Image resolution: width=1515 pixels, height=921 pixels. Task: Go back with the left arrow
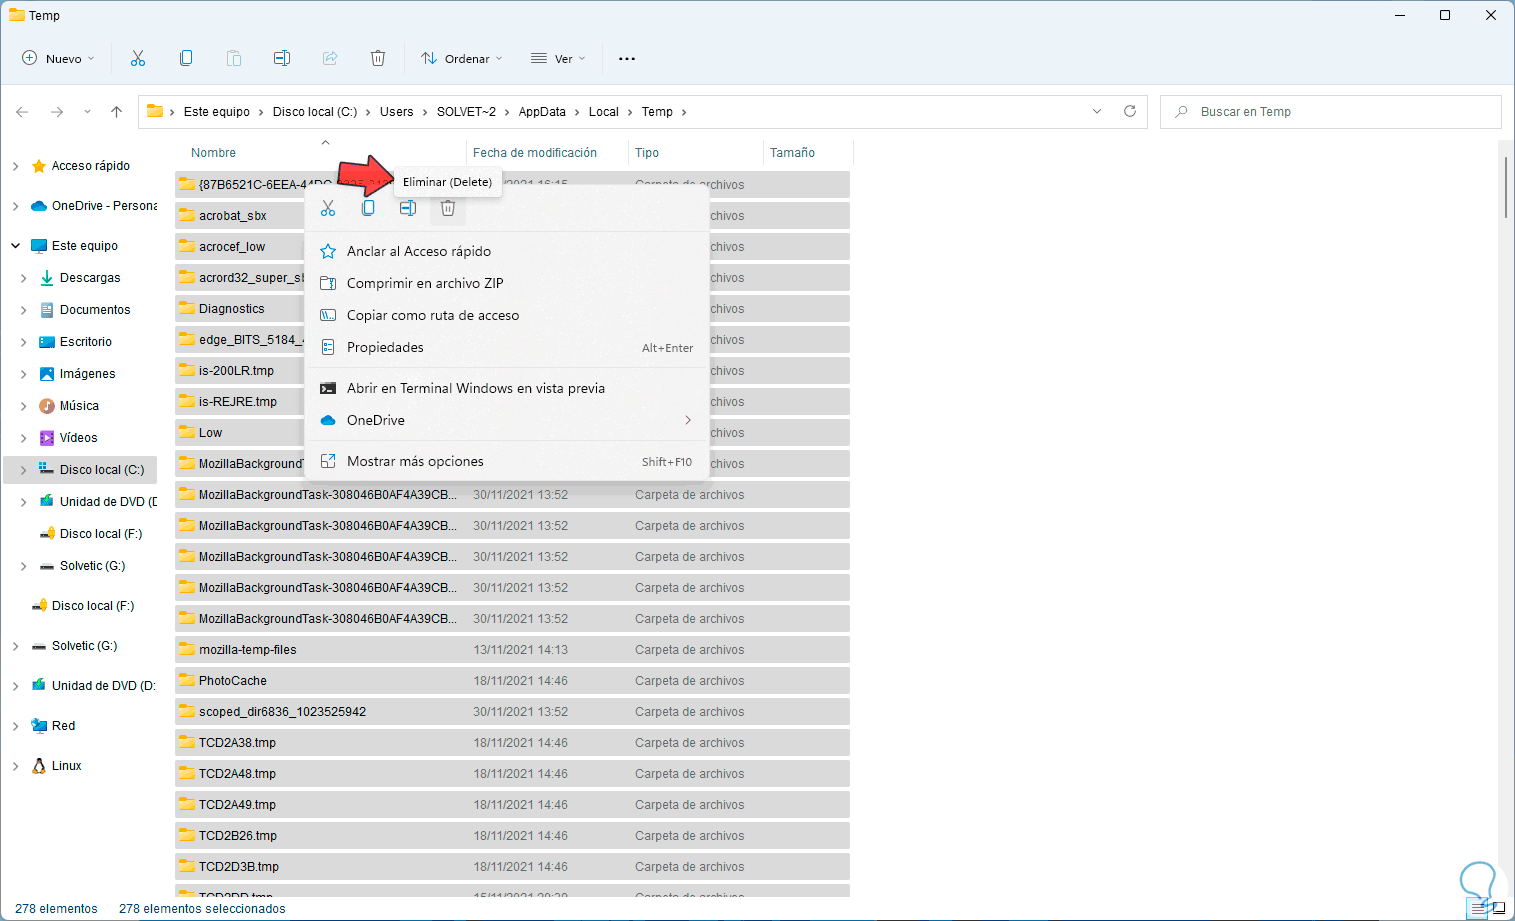tap(22, 112)
